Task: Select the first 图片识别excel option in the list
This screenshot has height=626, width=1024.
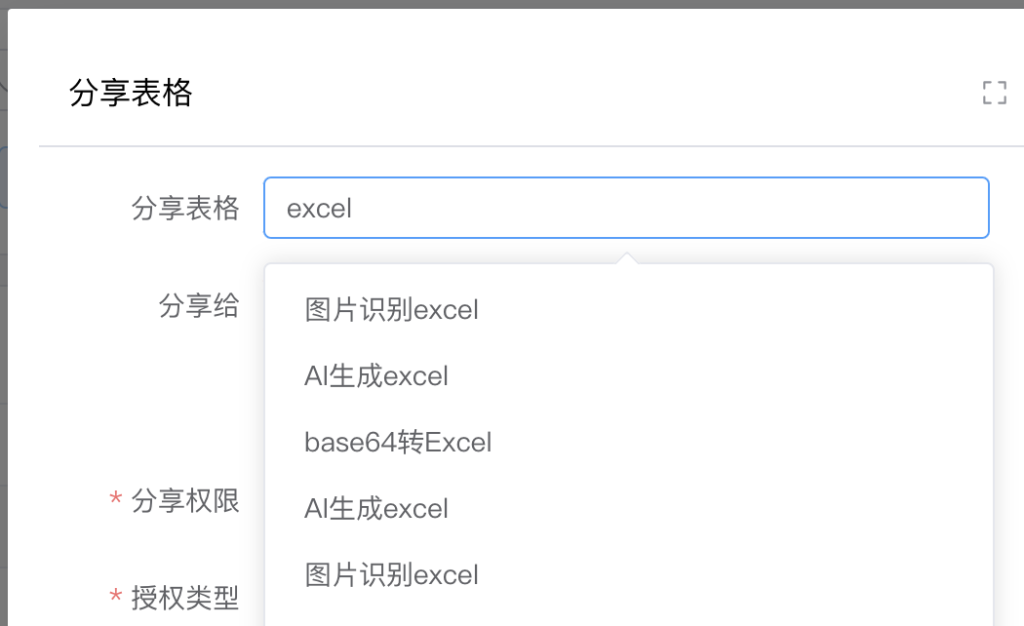Action: tap(628, 309)
